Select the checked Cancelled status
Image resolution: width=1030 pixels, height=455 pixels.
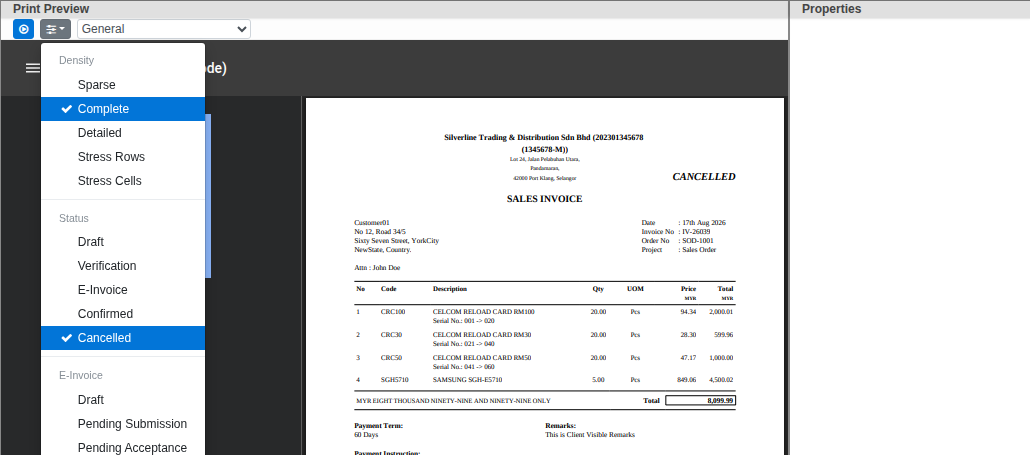123,338
